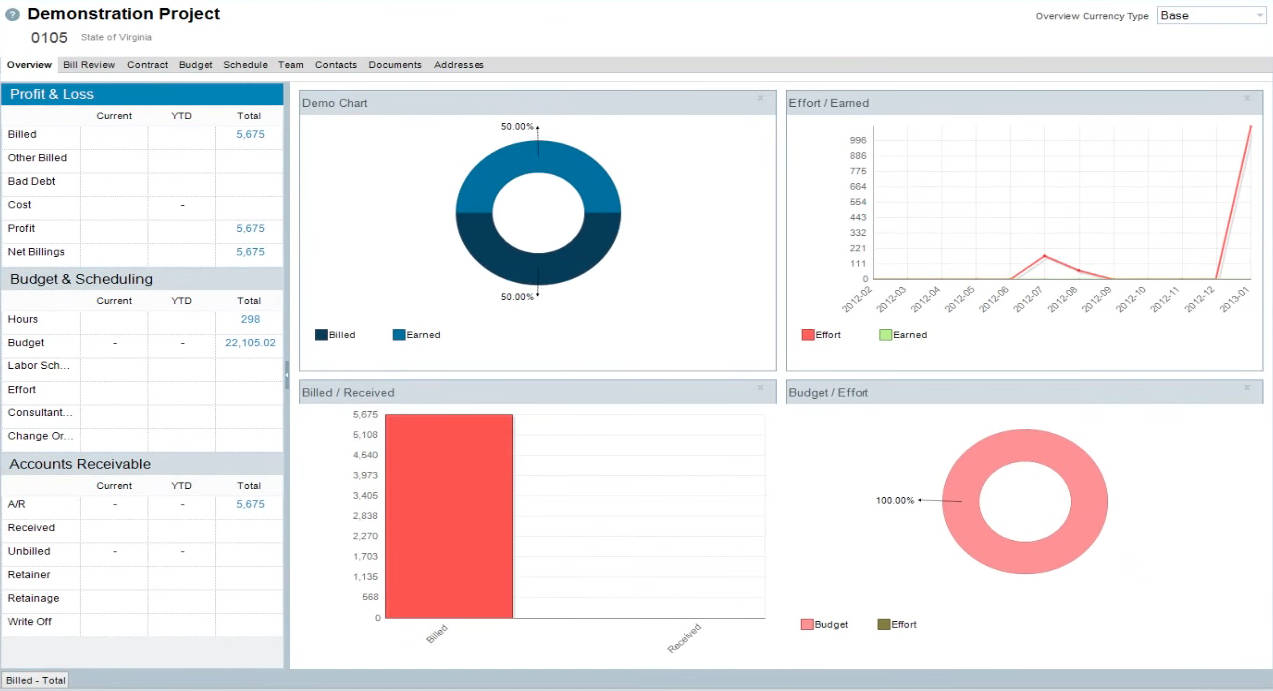Close the Demo Chart panel
1273x691 pixels.
pyautogui.click(x=760, y=98)
